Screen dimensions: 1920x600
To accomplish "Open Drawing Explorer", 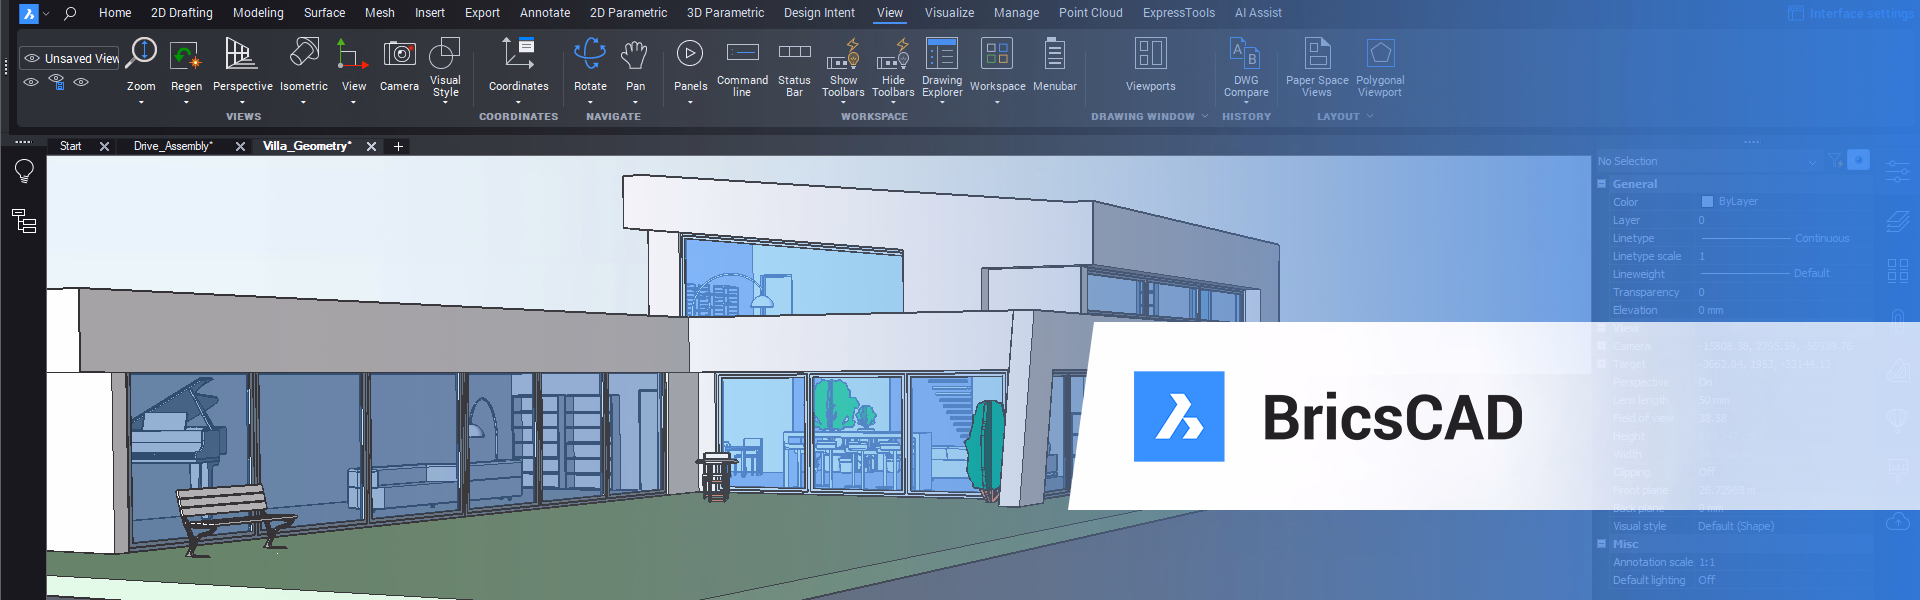I will click(941, 56).
